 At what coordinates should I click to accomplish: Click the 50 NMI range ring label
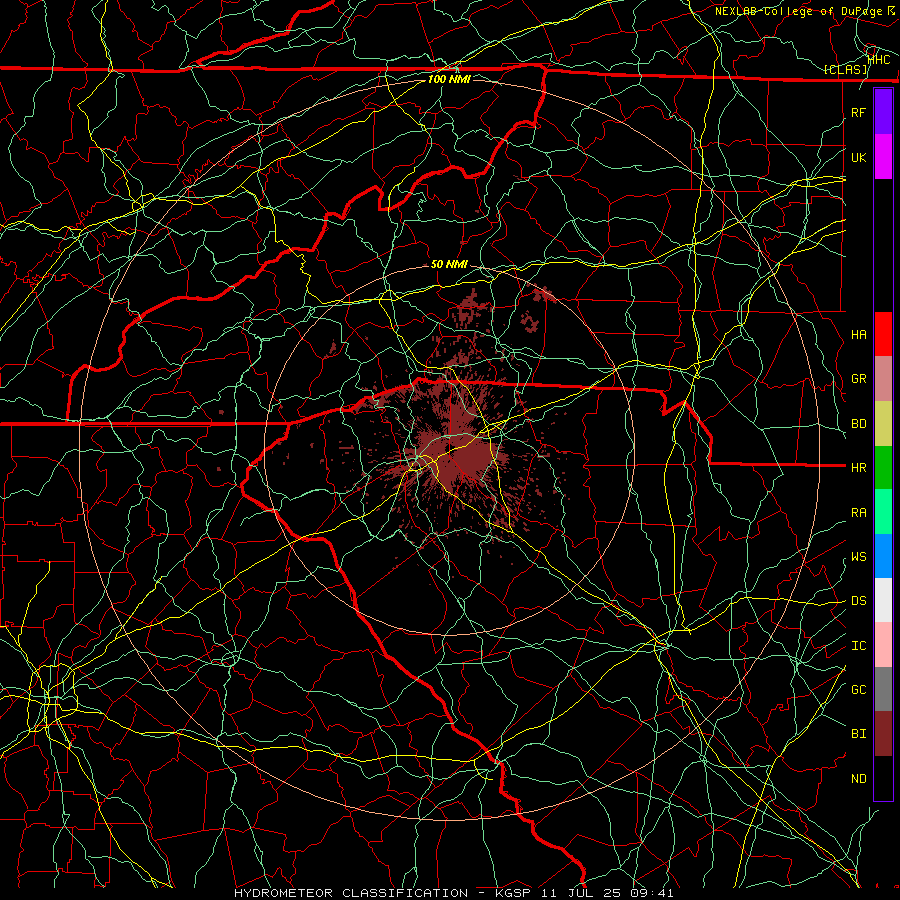pyautogui.click(x=449, y=264)
